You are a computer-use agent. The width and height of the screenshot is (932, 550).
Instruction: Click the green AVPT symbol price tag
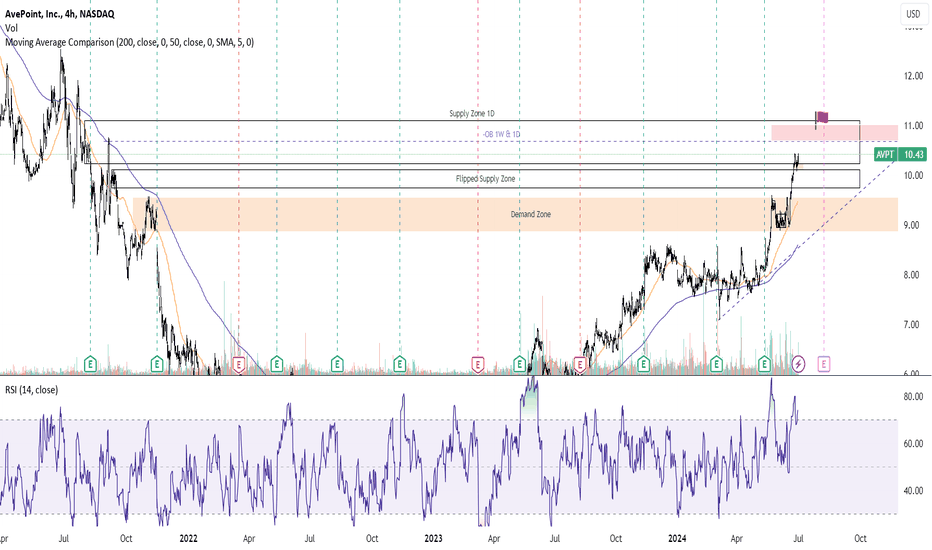(885, 155)
